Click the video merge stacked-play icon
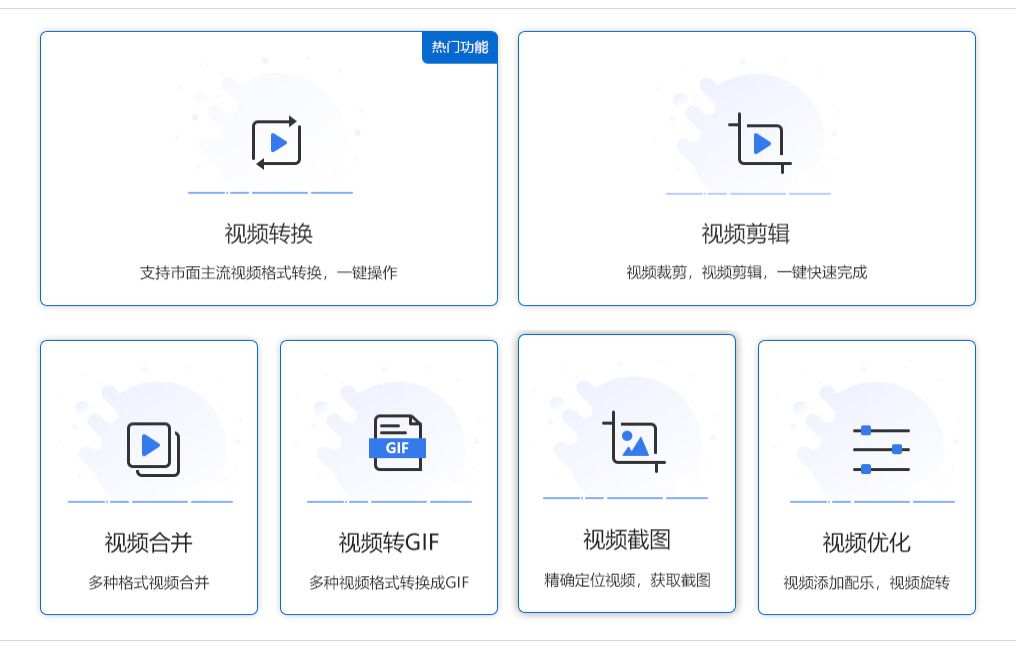Viewport: 1016px width, 649px height. tap(154, 449)
